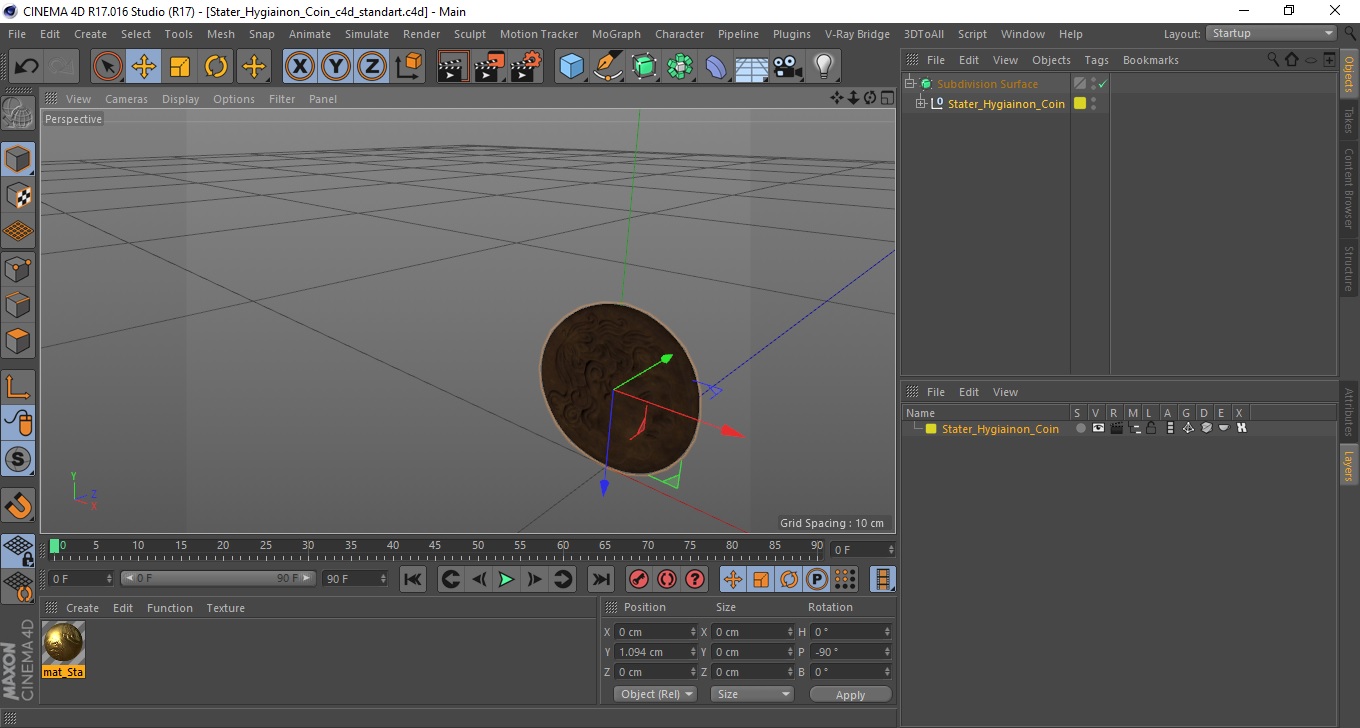1360x728 pixels.
Task: Open the Spline pen tool
Action: pyautogui.click(x=608, y=67)
